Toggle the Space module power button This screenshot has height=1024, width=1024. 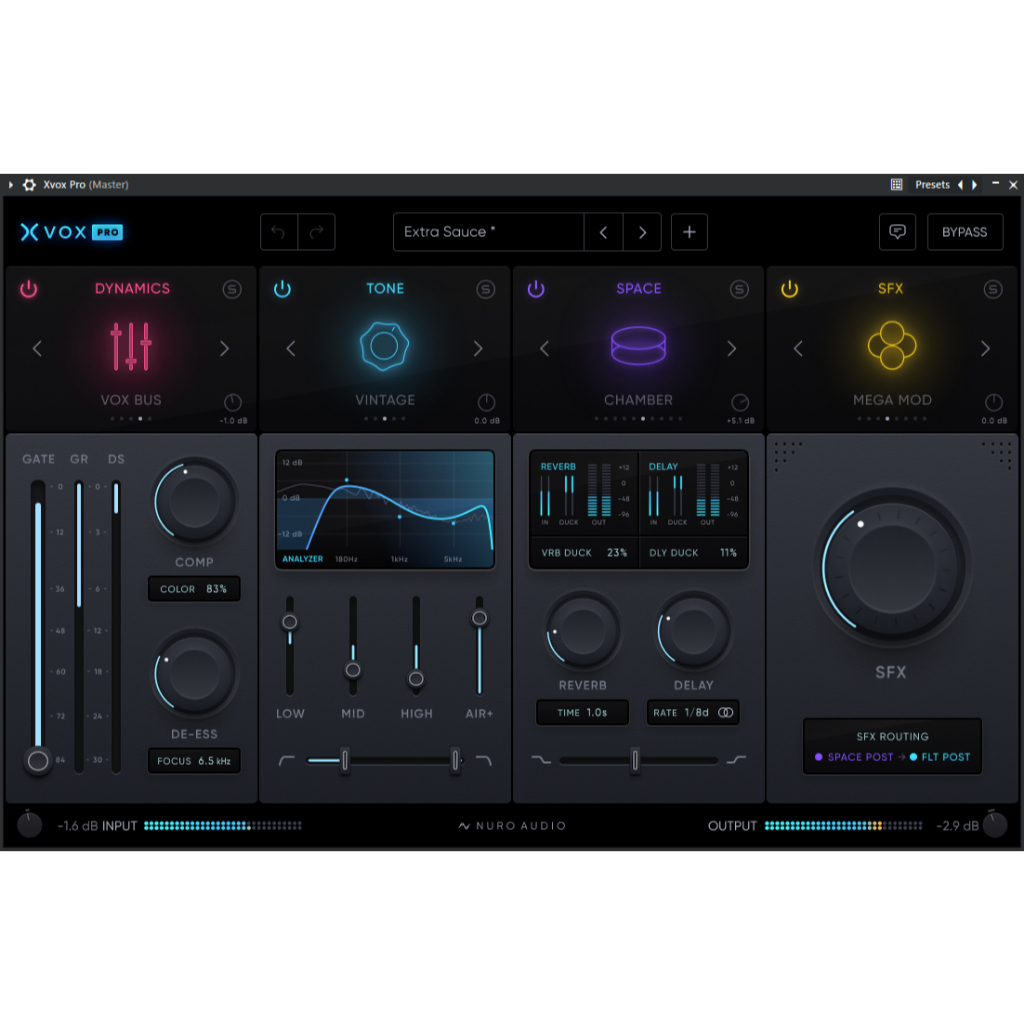(536, 289)
